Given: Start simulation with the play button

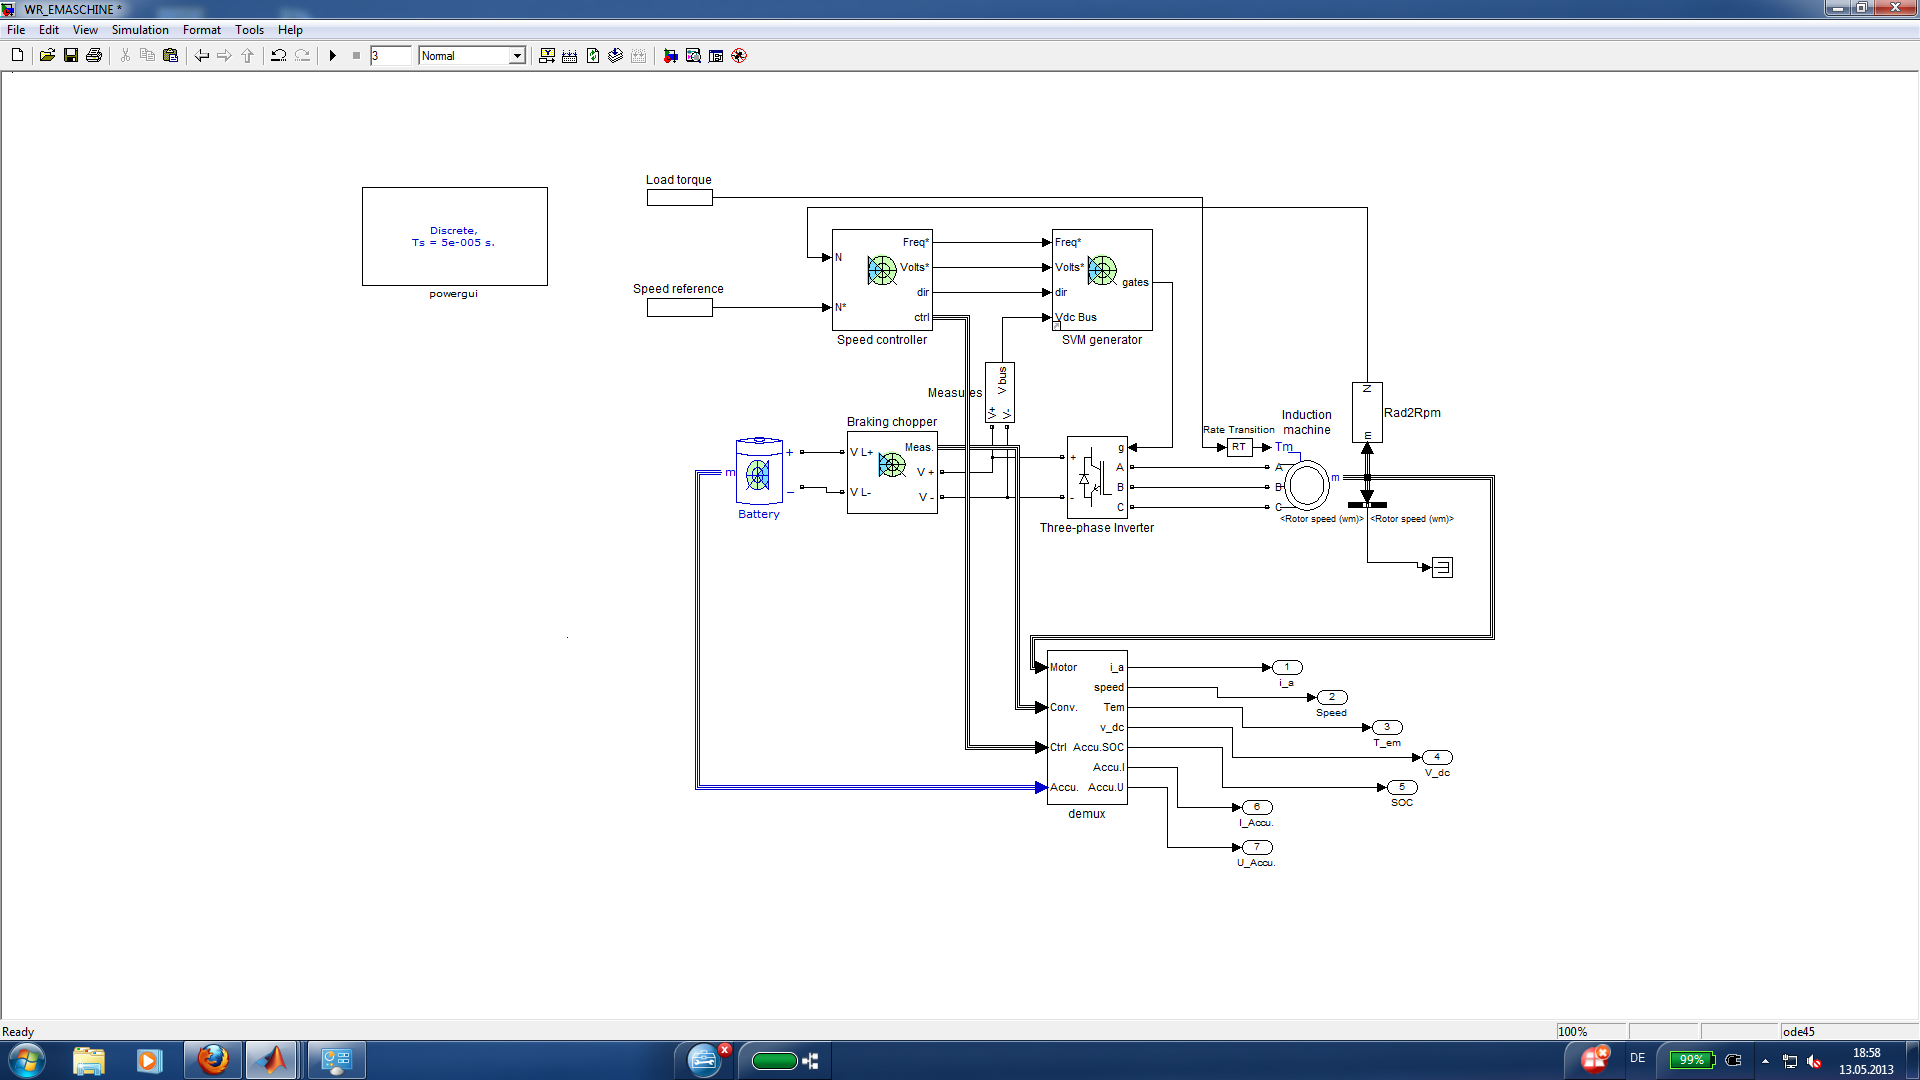Looking at the screenshot, I should pyautogui.click(x=333, y=55).
